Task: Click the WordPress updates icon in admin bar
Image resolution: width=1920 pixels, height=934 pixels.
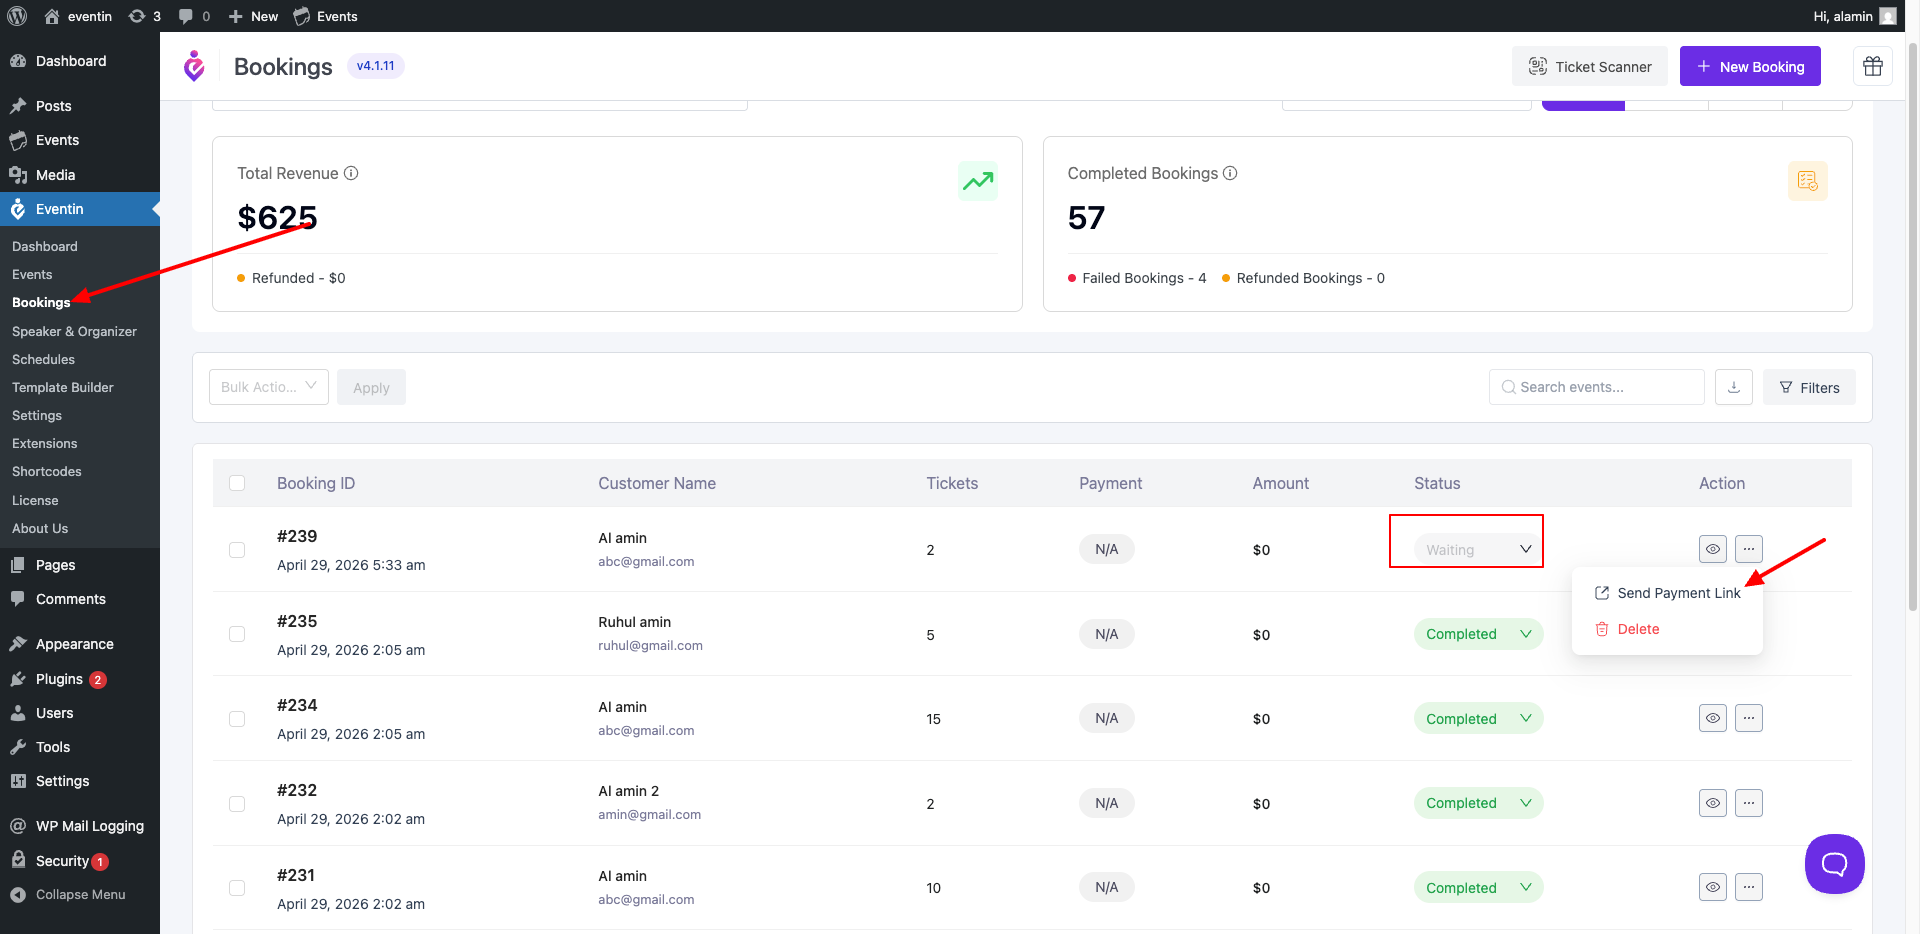Action: coord(137,16)
